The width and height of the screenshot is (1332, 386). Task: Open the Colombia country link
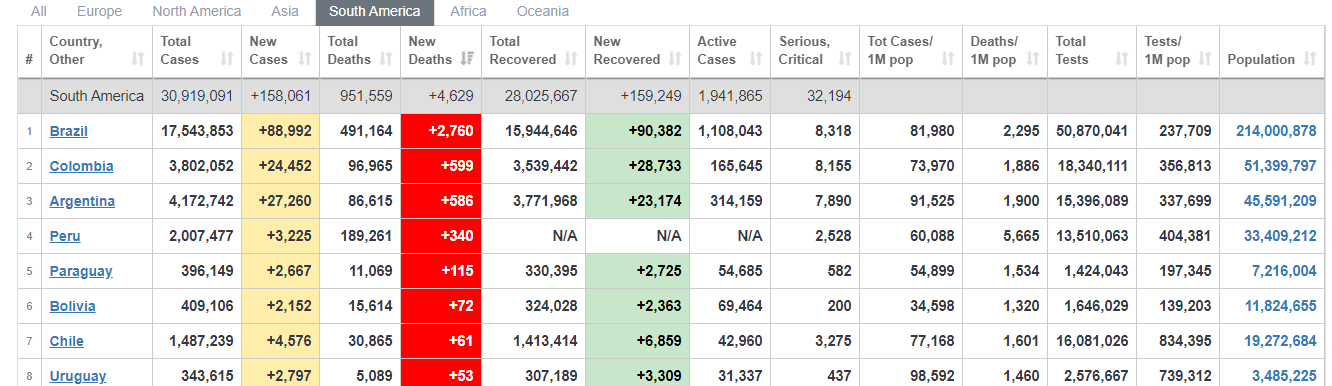(81, 166)
